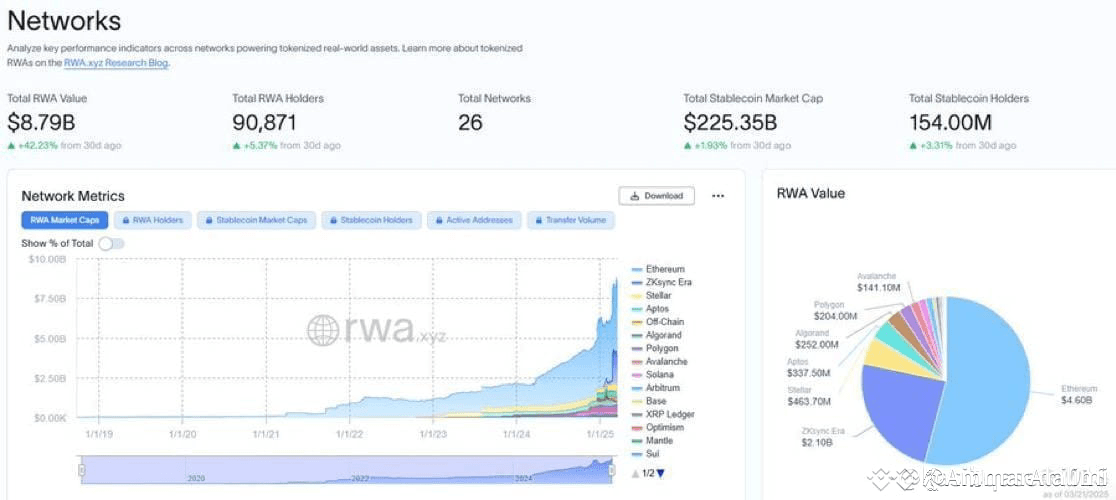Hide the Solana legend entry
Image resolution: width=1116 pixels, height=500 pixels.
tap(652, 374)
